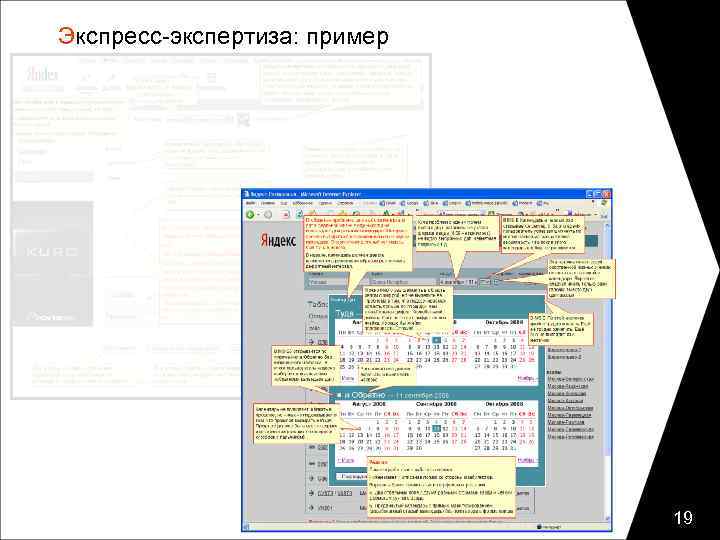
Task: Select highlighted day in the Туда September calendar
Action: point(437,340)
